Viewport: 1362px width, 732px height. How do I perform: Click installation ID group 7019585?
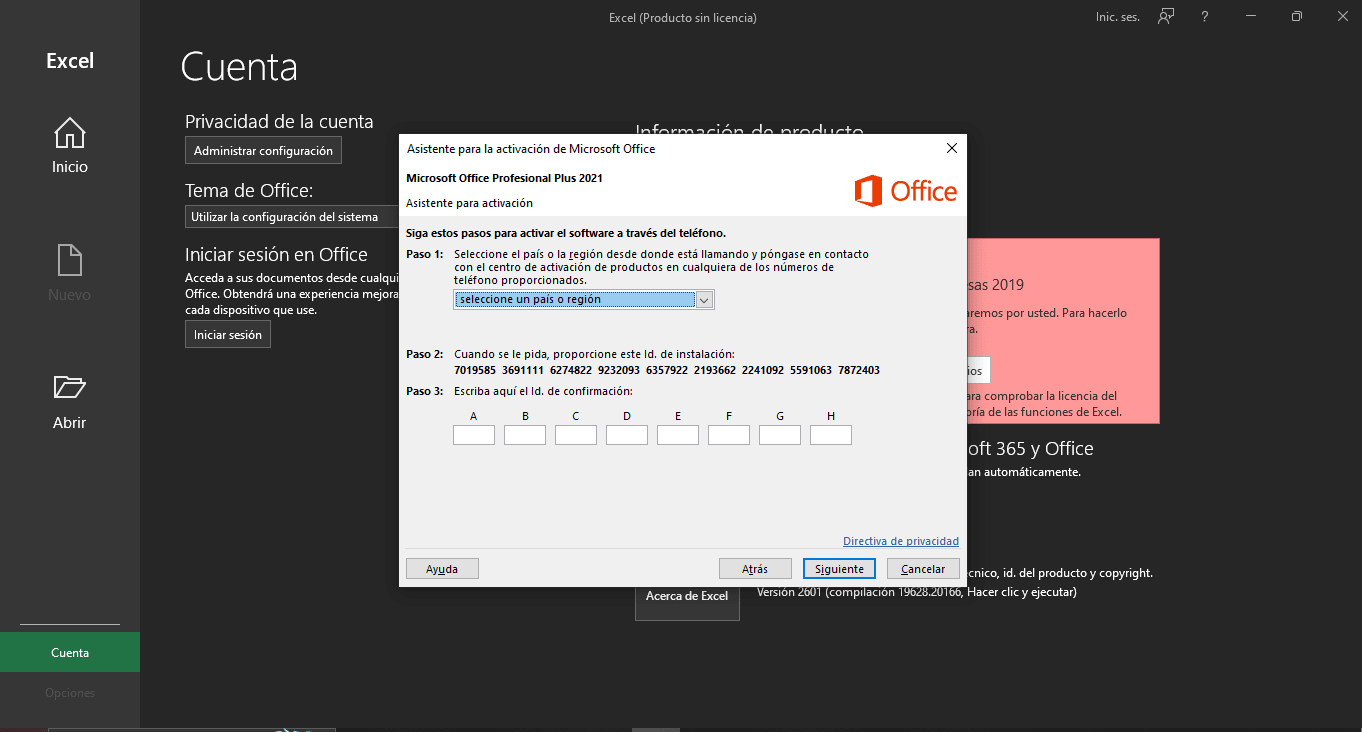click(x=475, y=370)
